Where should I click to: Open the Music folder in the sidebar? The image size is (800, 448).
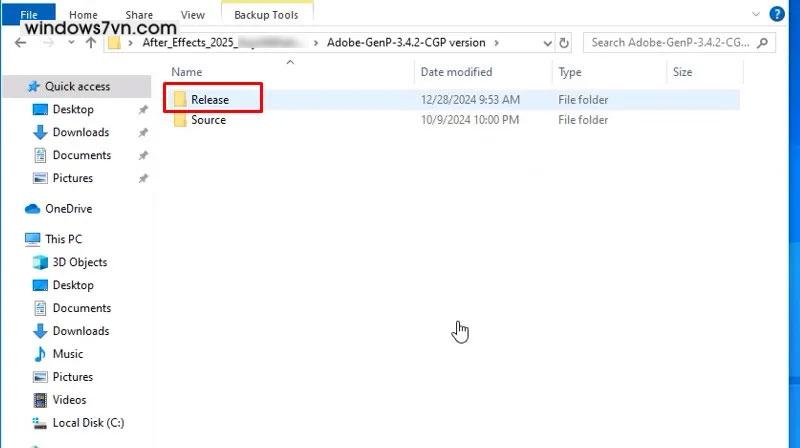[x=67, y=354]
